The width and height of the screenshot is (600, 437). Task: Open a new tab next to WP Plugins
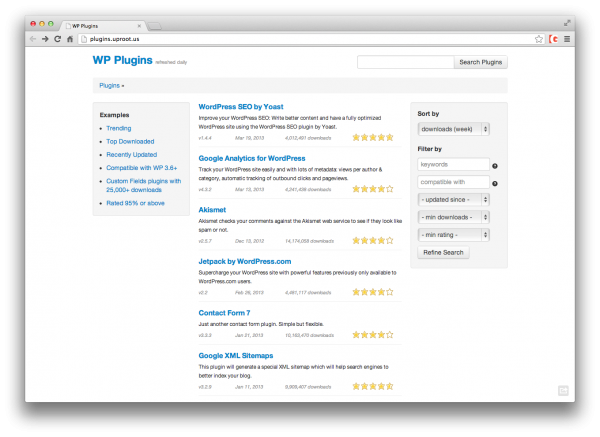[155, 26]
